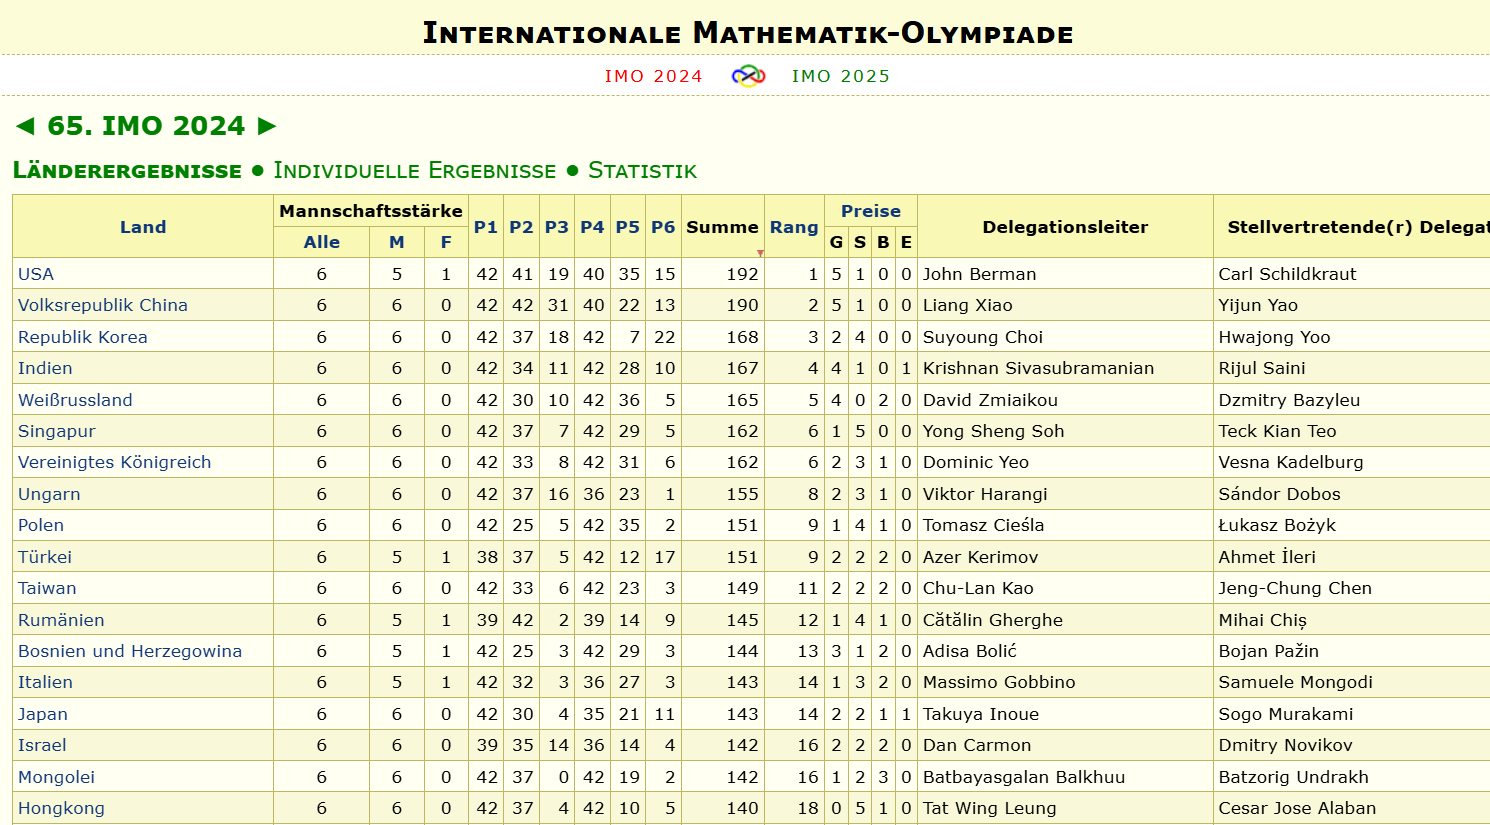1490x825 pixels.
Task: Sort by P3 column header
Action: (556, 227)
